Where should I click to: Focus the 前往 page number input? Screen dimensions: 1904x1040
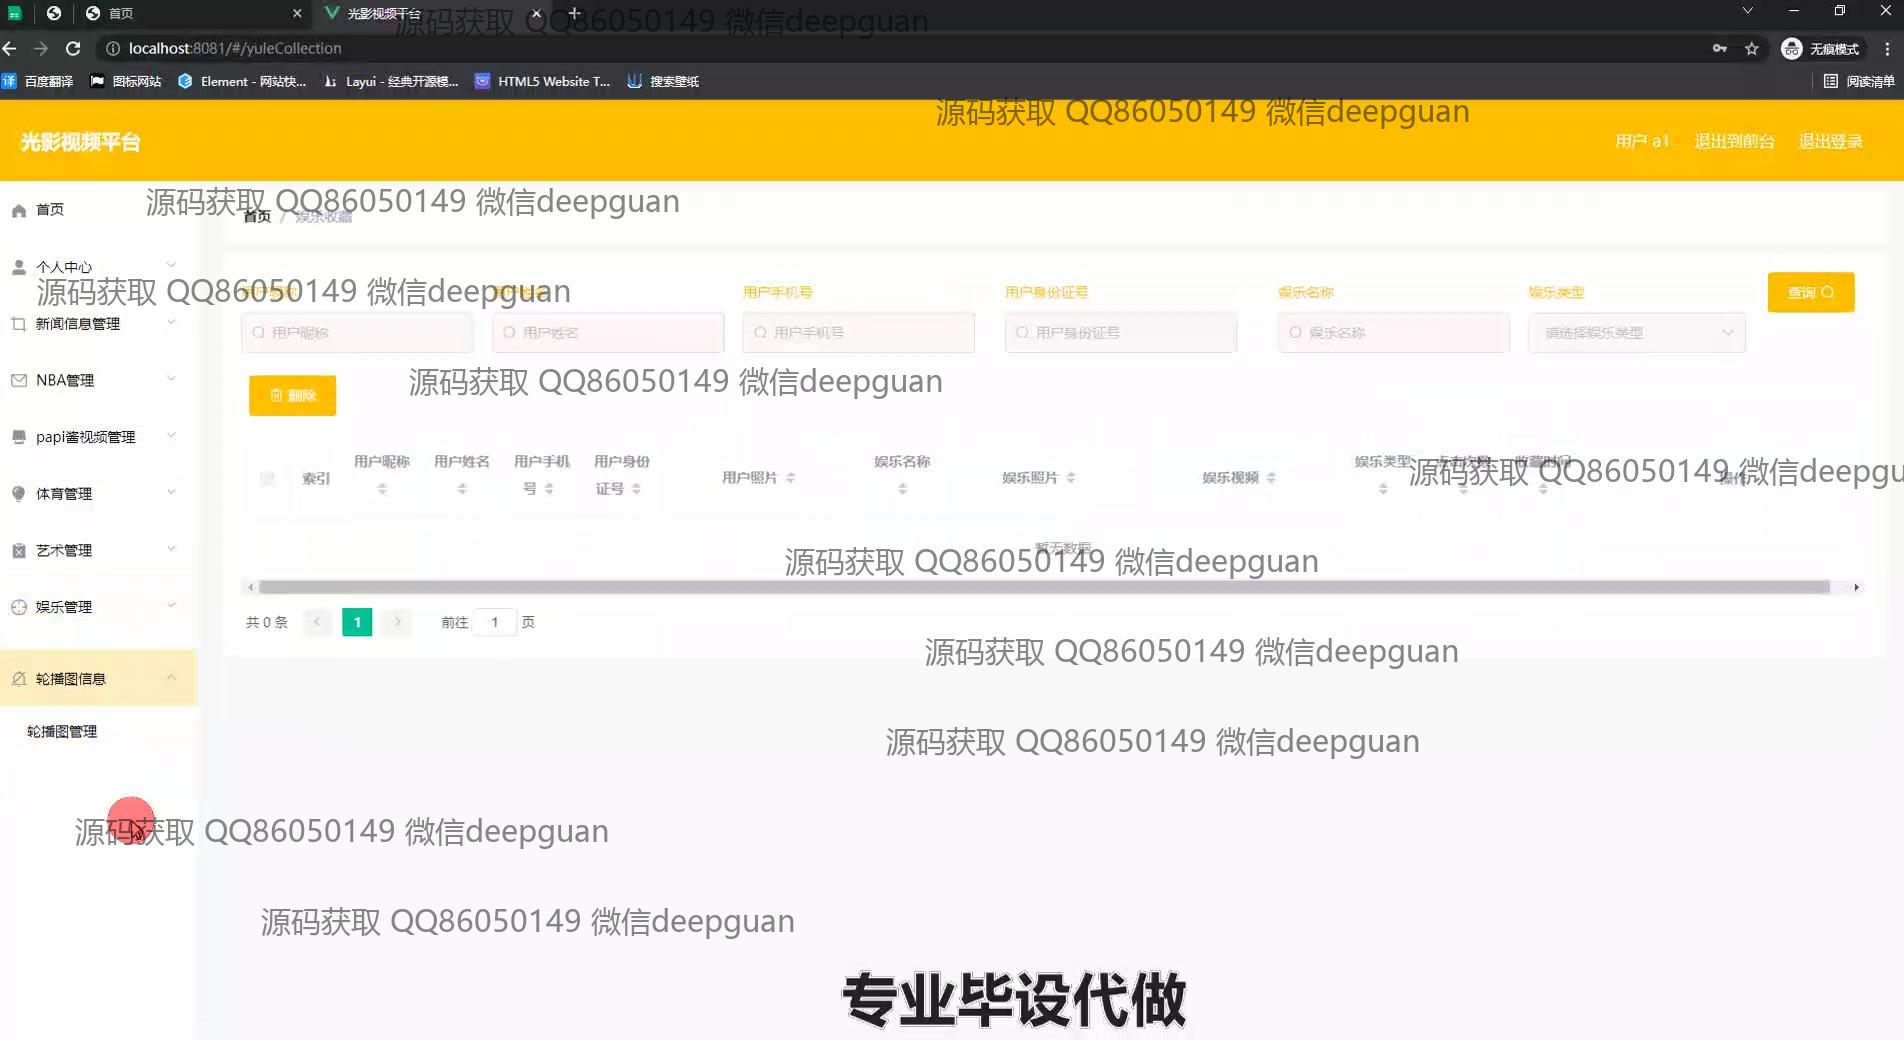(495, 622)
